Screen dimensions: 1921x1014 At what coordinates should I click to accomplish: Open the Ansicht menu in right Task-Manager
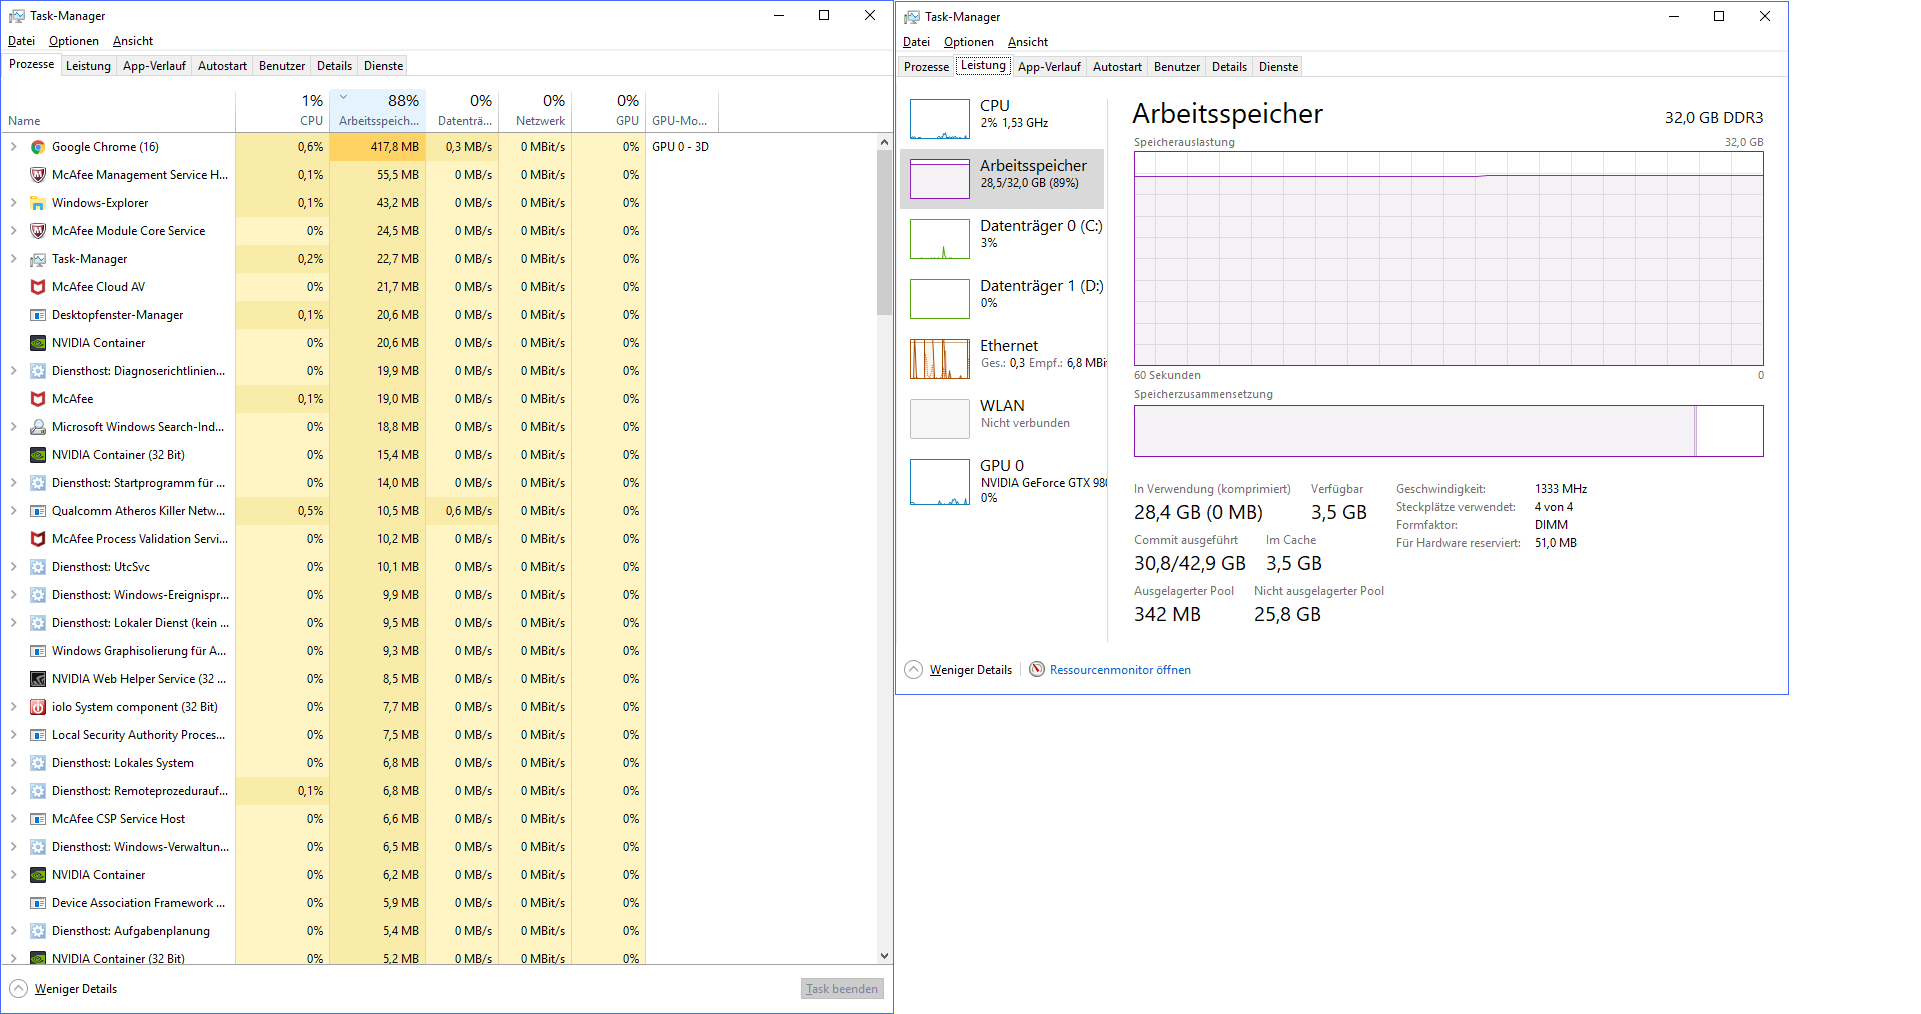[1028, 42]
